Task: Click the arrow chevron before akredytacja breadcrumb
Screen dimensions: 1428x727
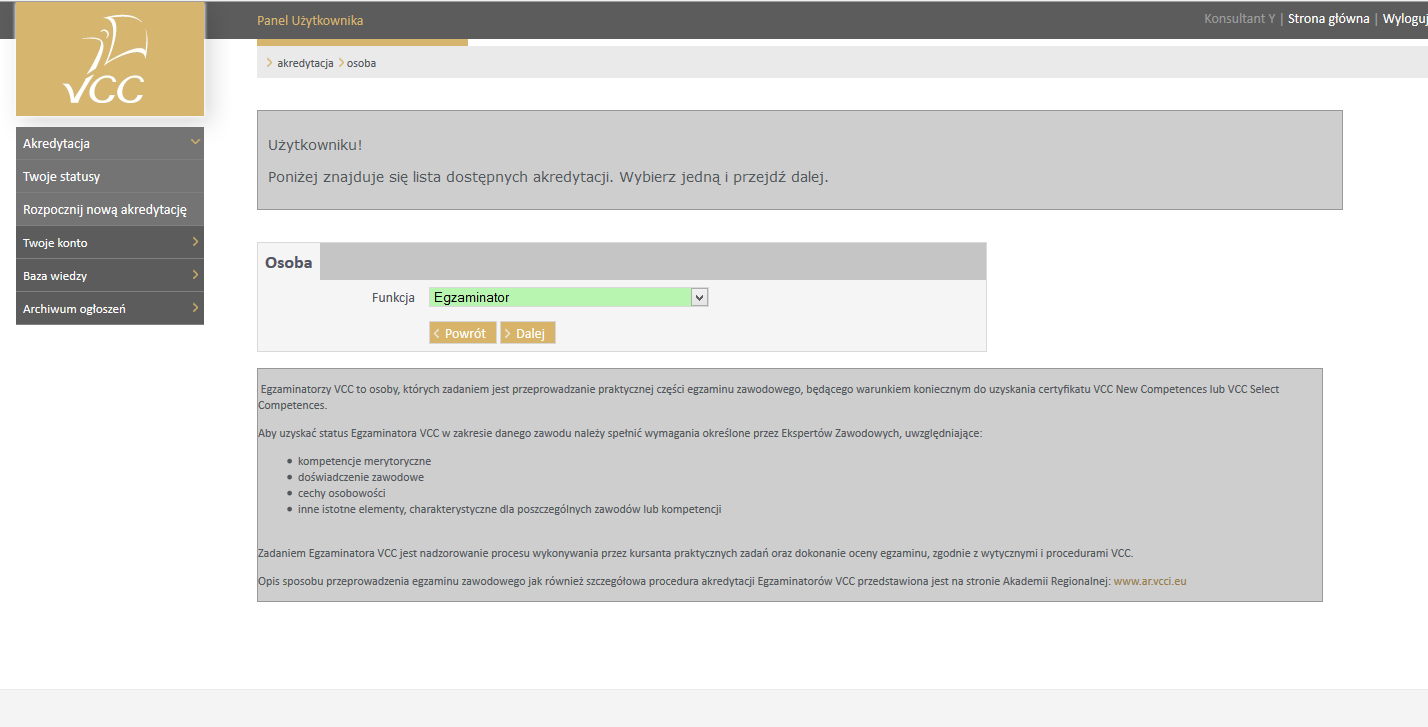Action: point(269,63)
